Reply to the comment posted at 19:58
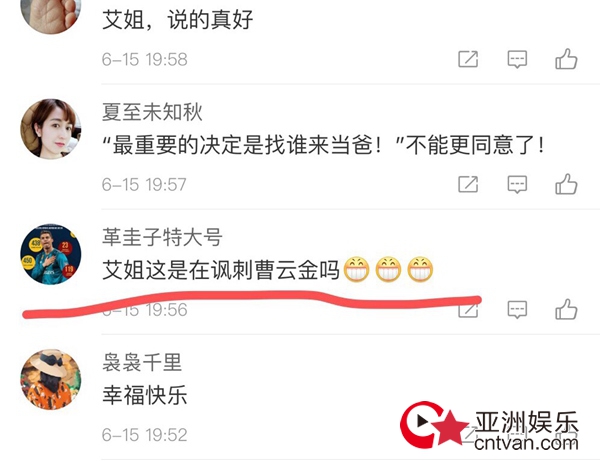This screenshot has width=600, height=461. pos(517,59)
